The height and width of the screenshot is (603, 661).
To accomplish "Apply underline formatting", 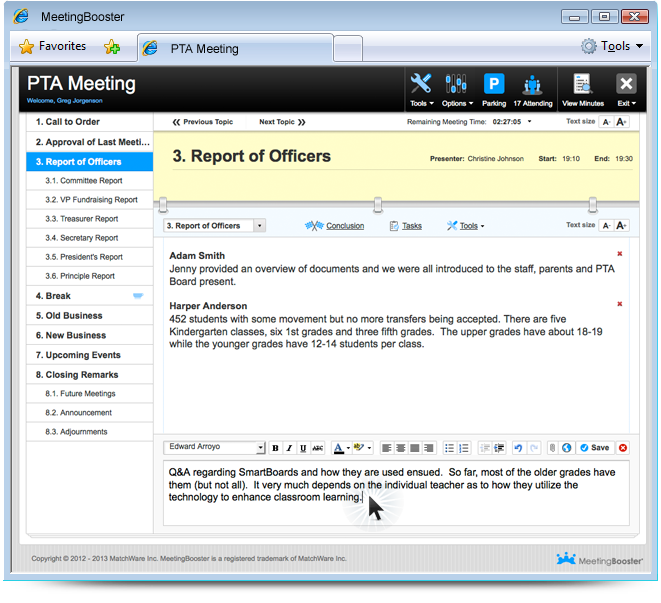I will tap(303, 448).
